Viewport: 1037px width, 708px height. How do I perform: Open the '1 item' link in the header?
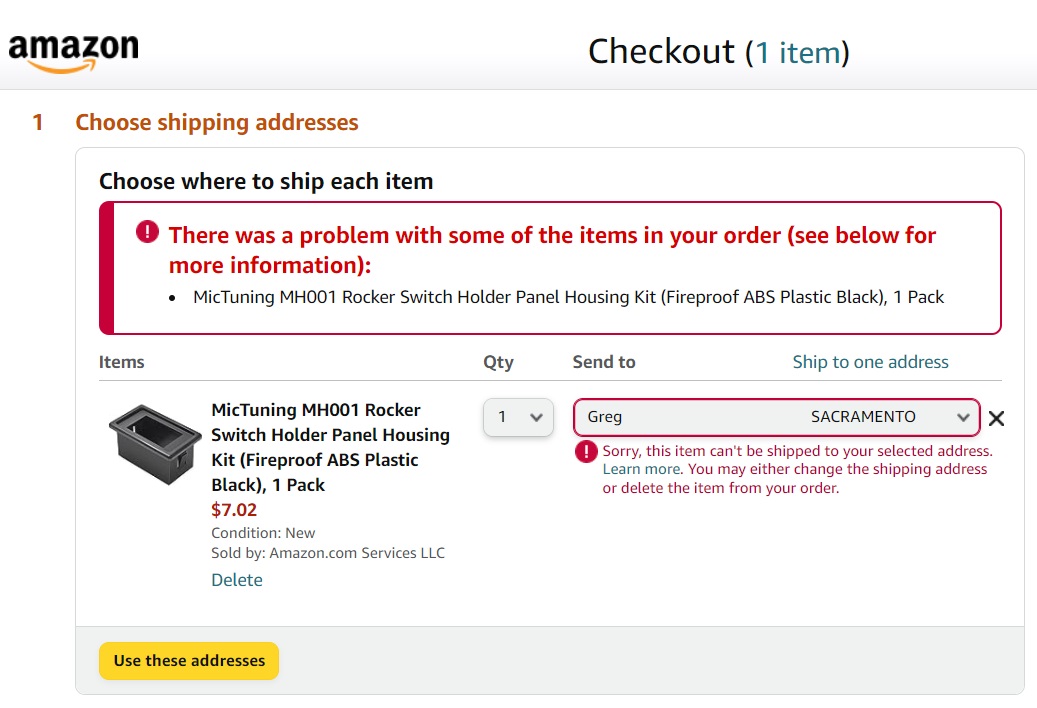click(x=798, y=52)
